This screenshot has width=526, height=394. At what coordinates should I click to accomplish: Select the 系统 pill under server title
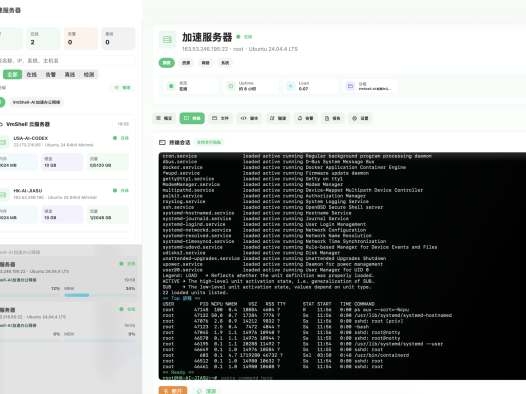coord(225,63)
